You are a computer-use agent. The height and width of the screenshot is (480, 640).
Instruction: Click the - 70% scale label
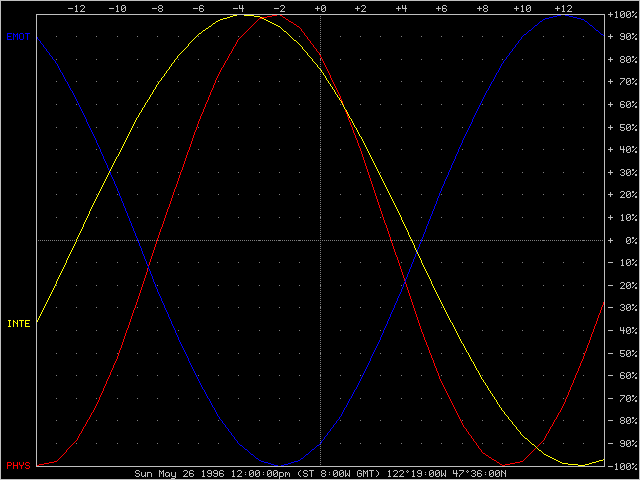(622, 398)
